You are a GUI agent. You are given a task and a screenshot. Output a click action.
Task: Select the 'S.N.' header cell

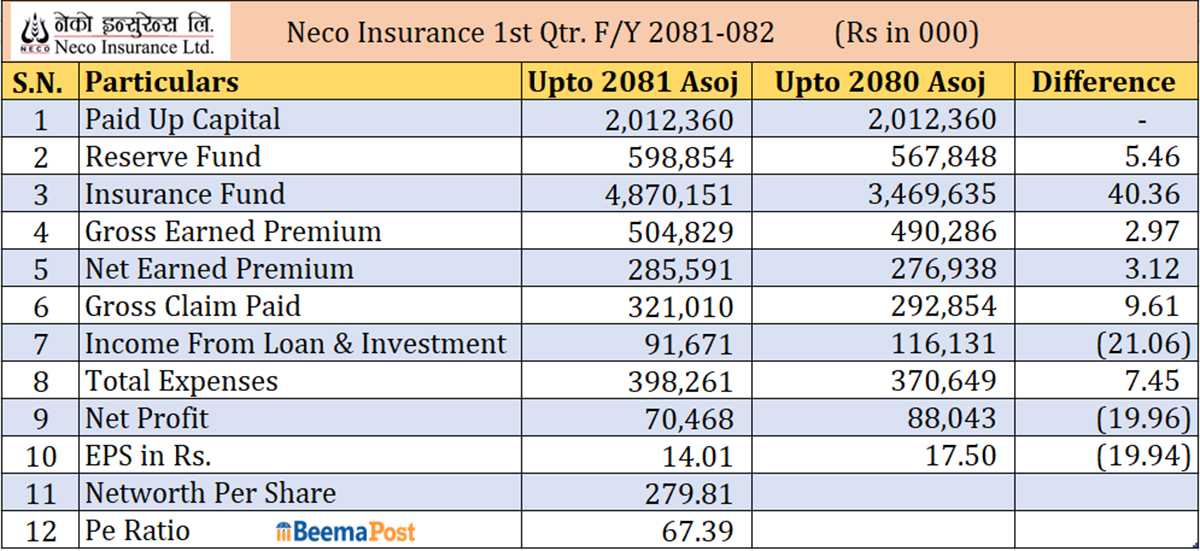(40, 82)
